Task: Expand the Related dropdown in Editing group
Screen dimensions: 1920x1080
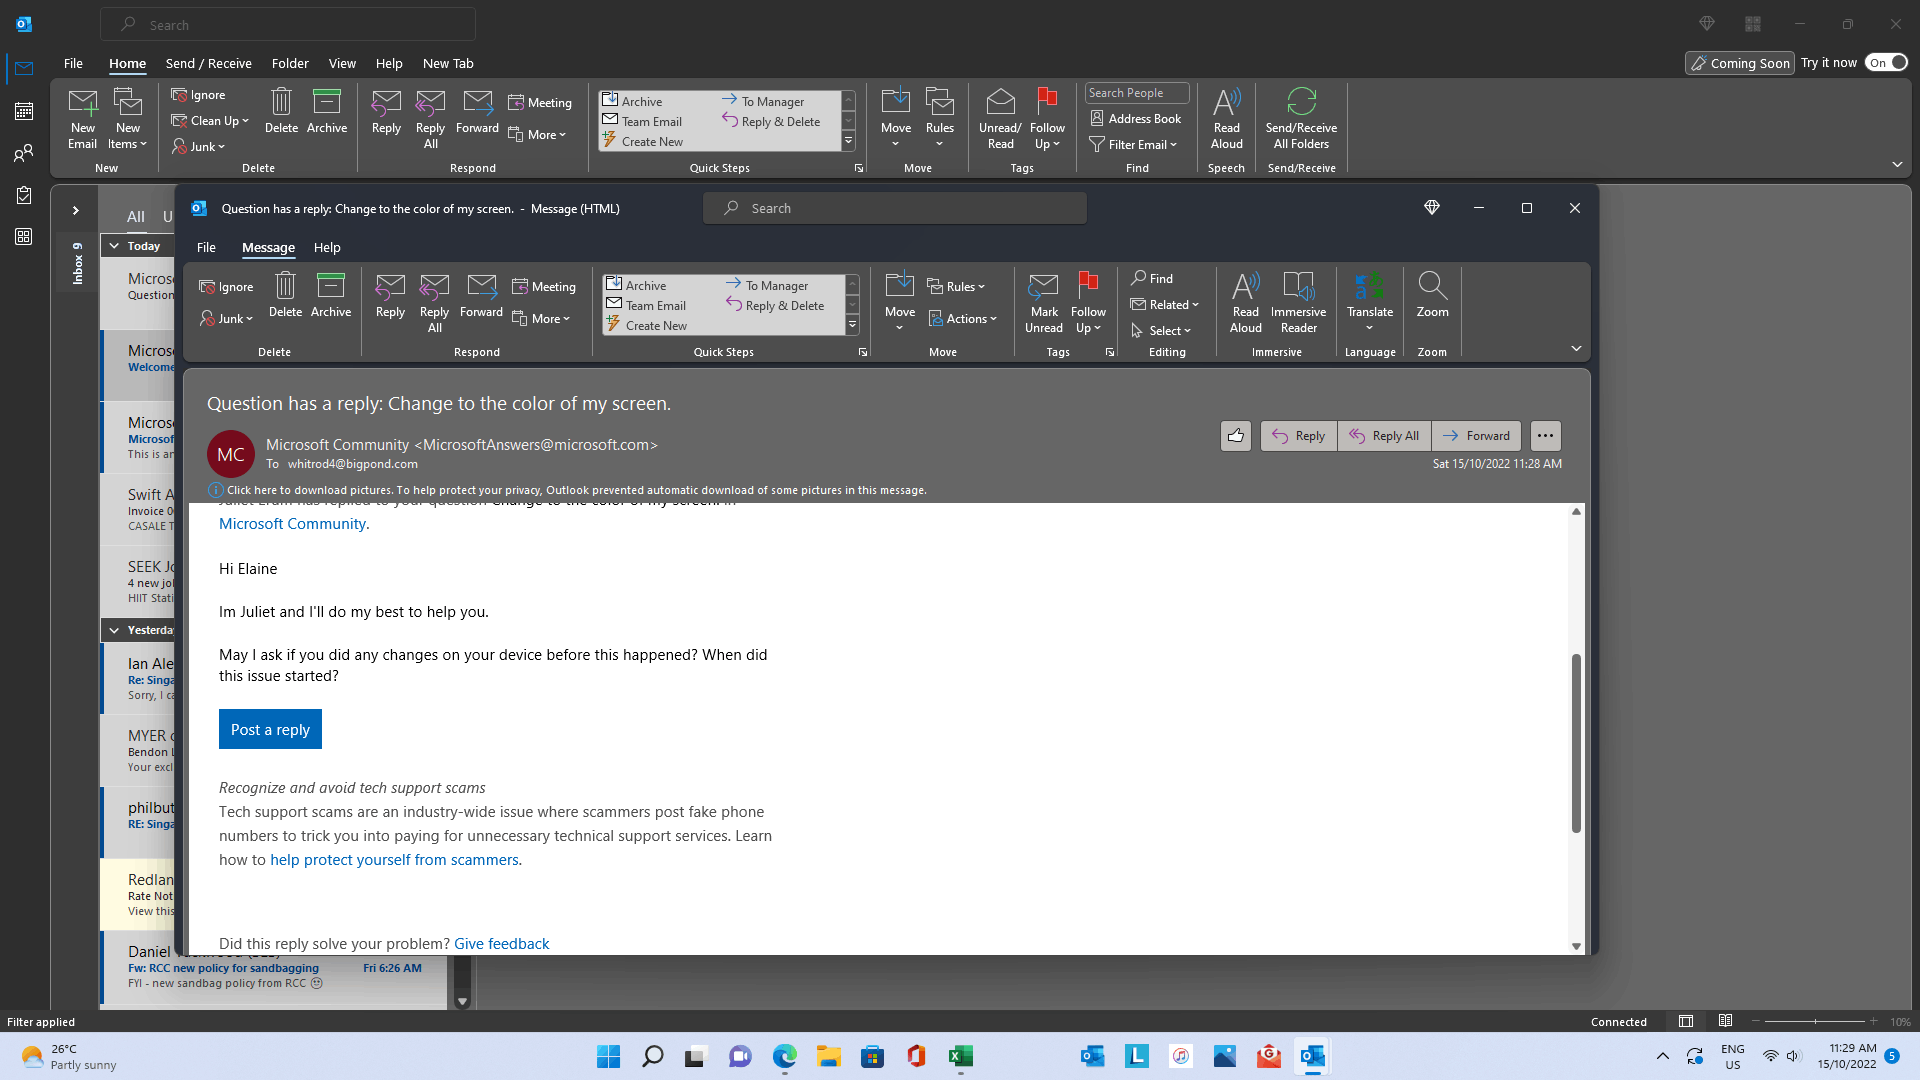Action: pyautogui.click(x=1165, y=305)
